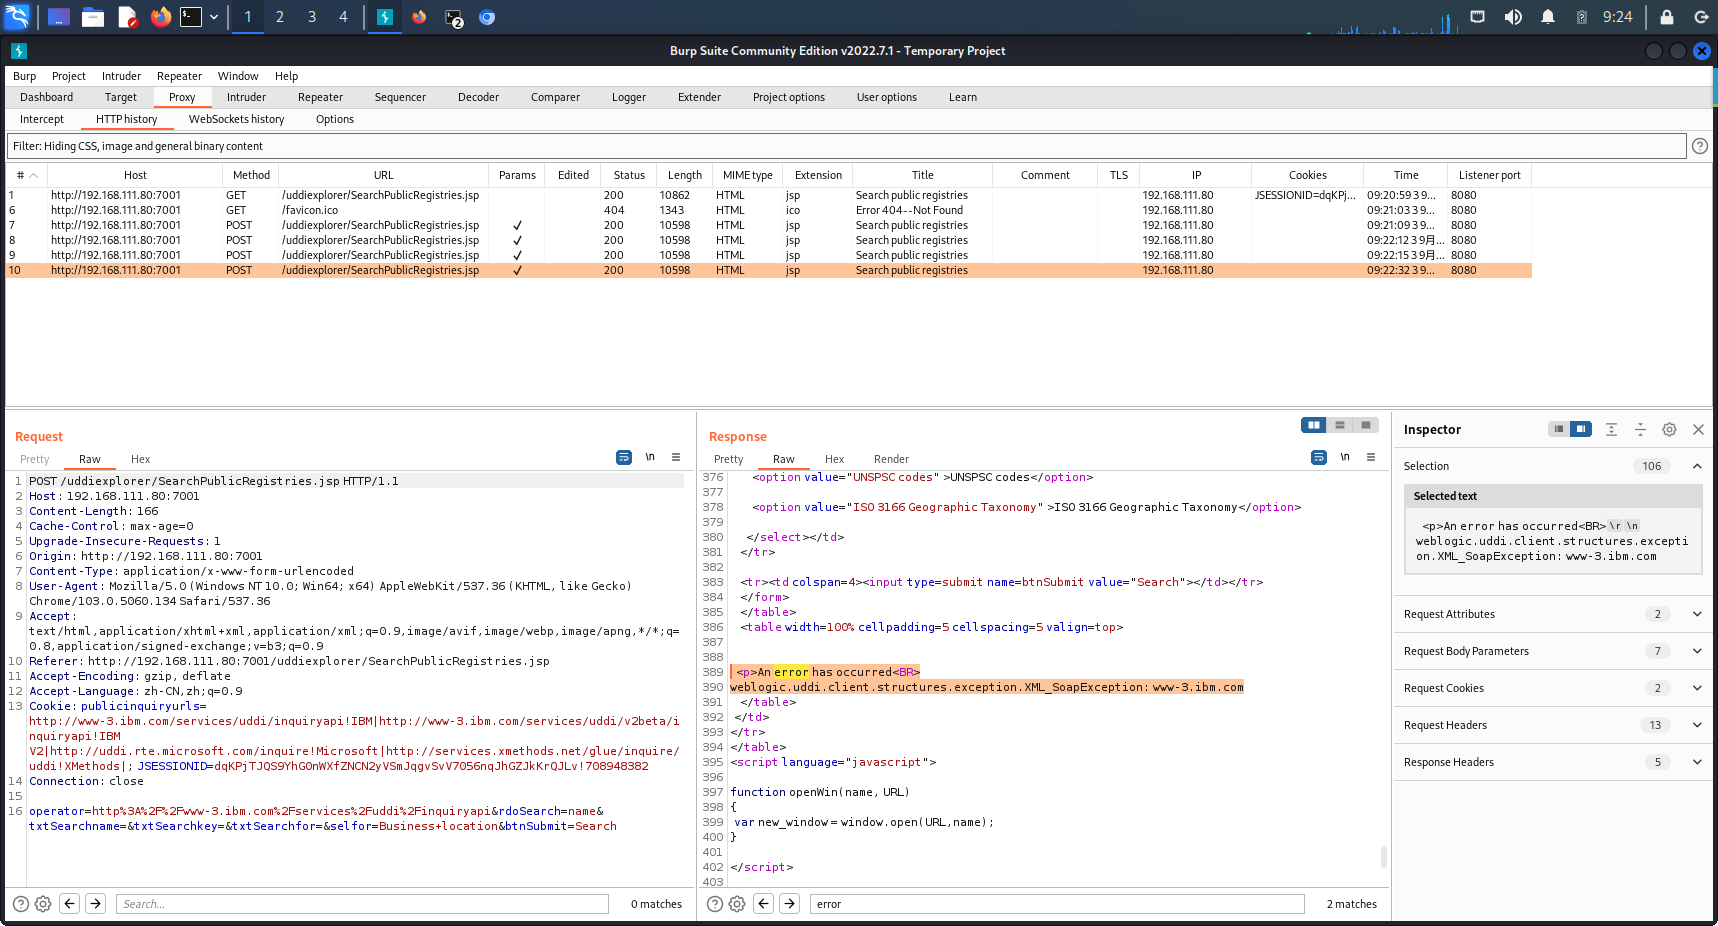This screenshot has height=926, width=1718.
Task: Open help icon in Request search bar
Action: click(x=20, y=904)
